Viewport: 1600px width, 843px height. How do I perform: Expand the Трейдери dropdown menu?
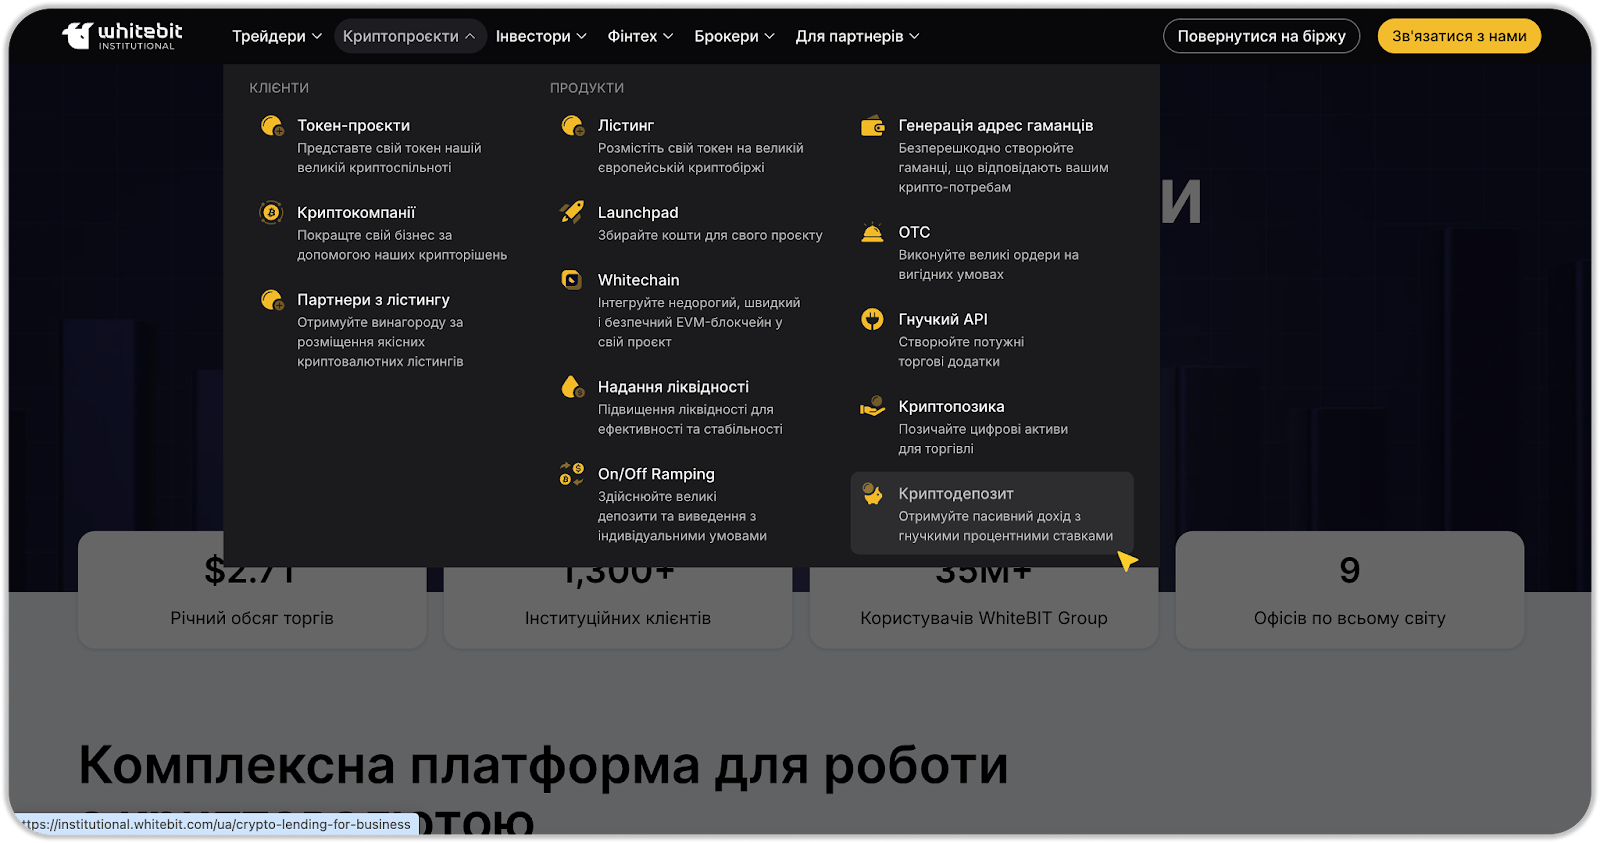pos(277,36)
